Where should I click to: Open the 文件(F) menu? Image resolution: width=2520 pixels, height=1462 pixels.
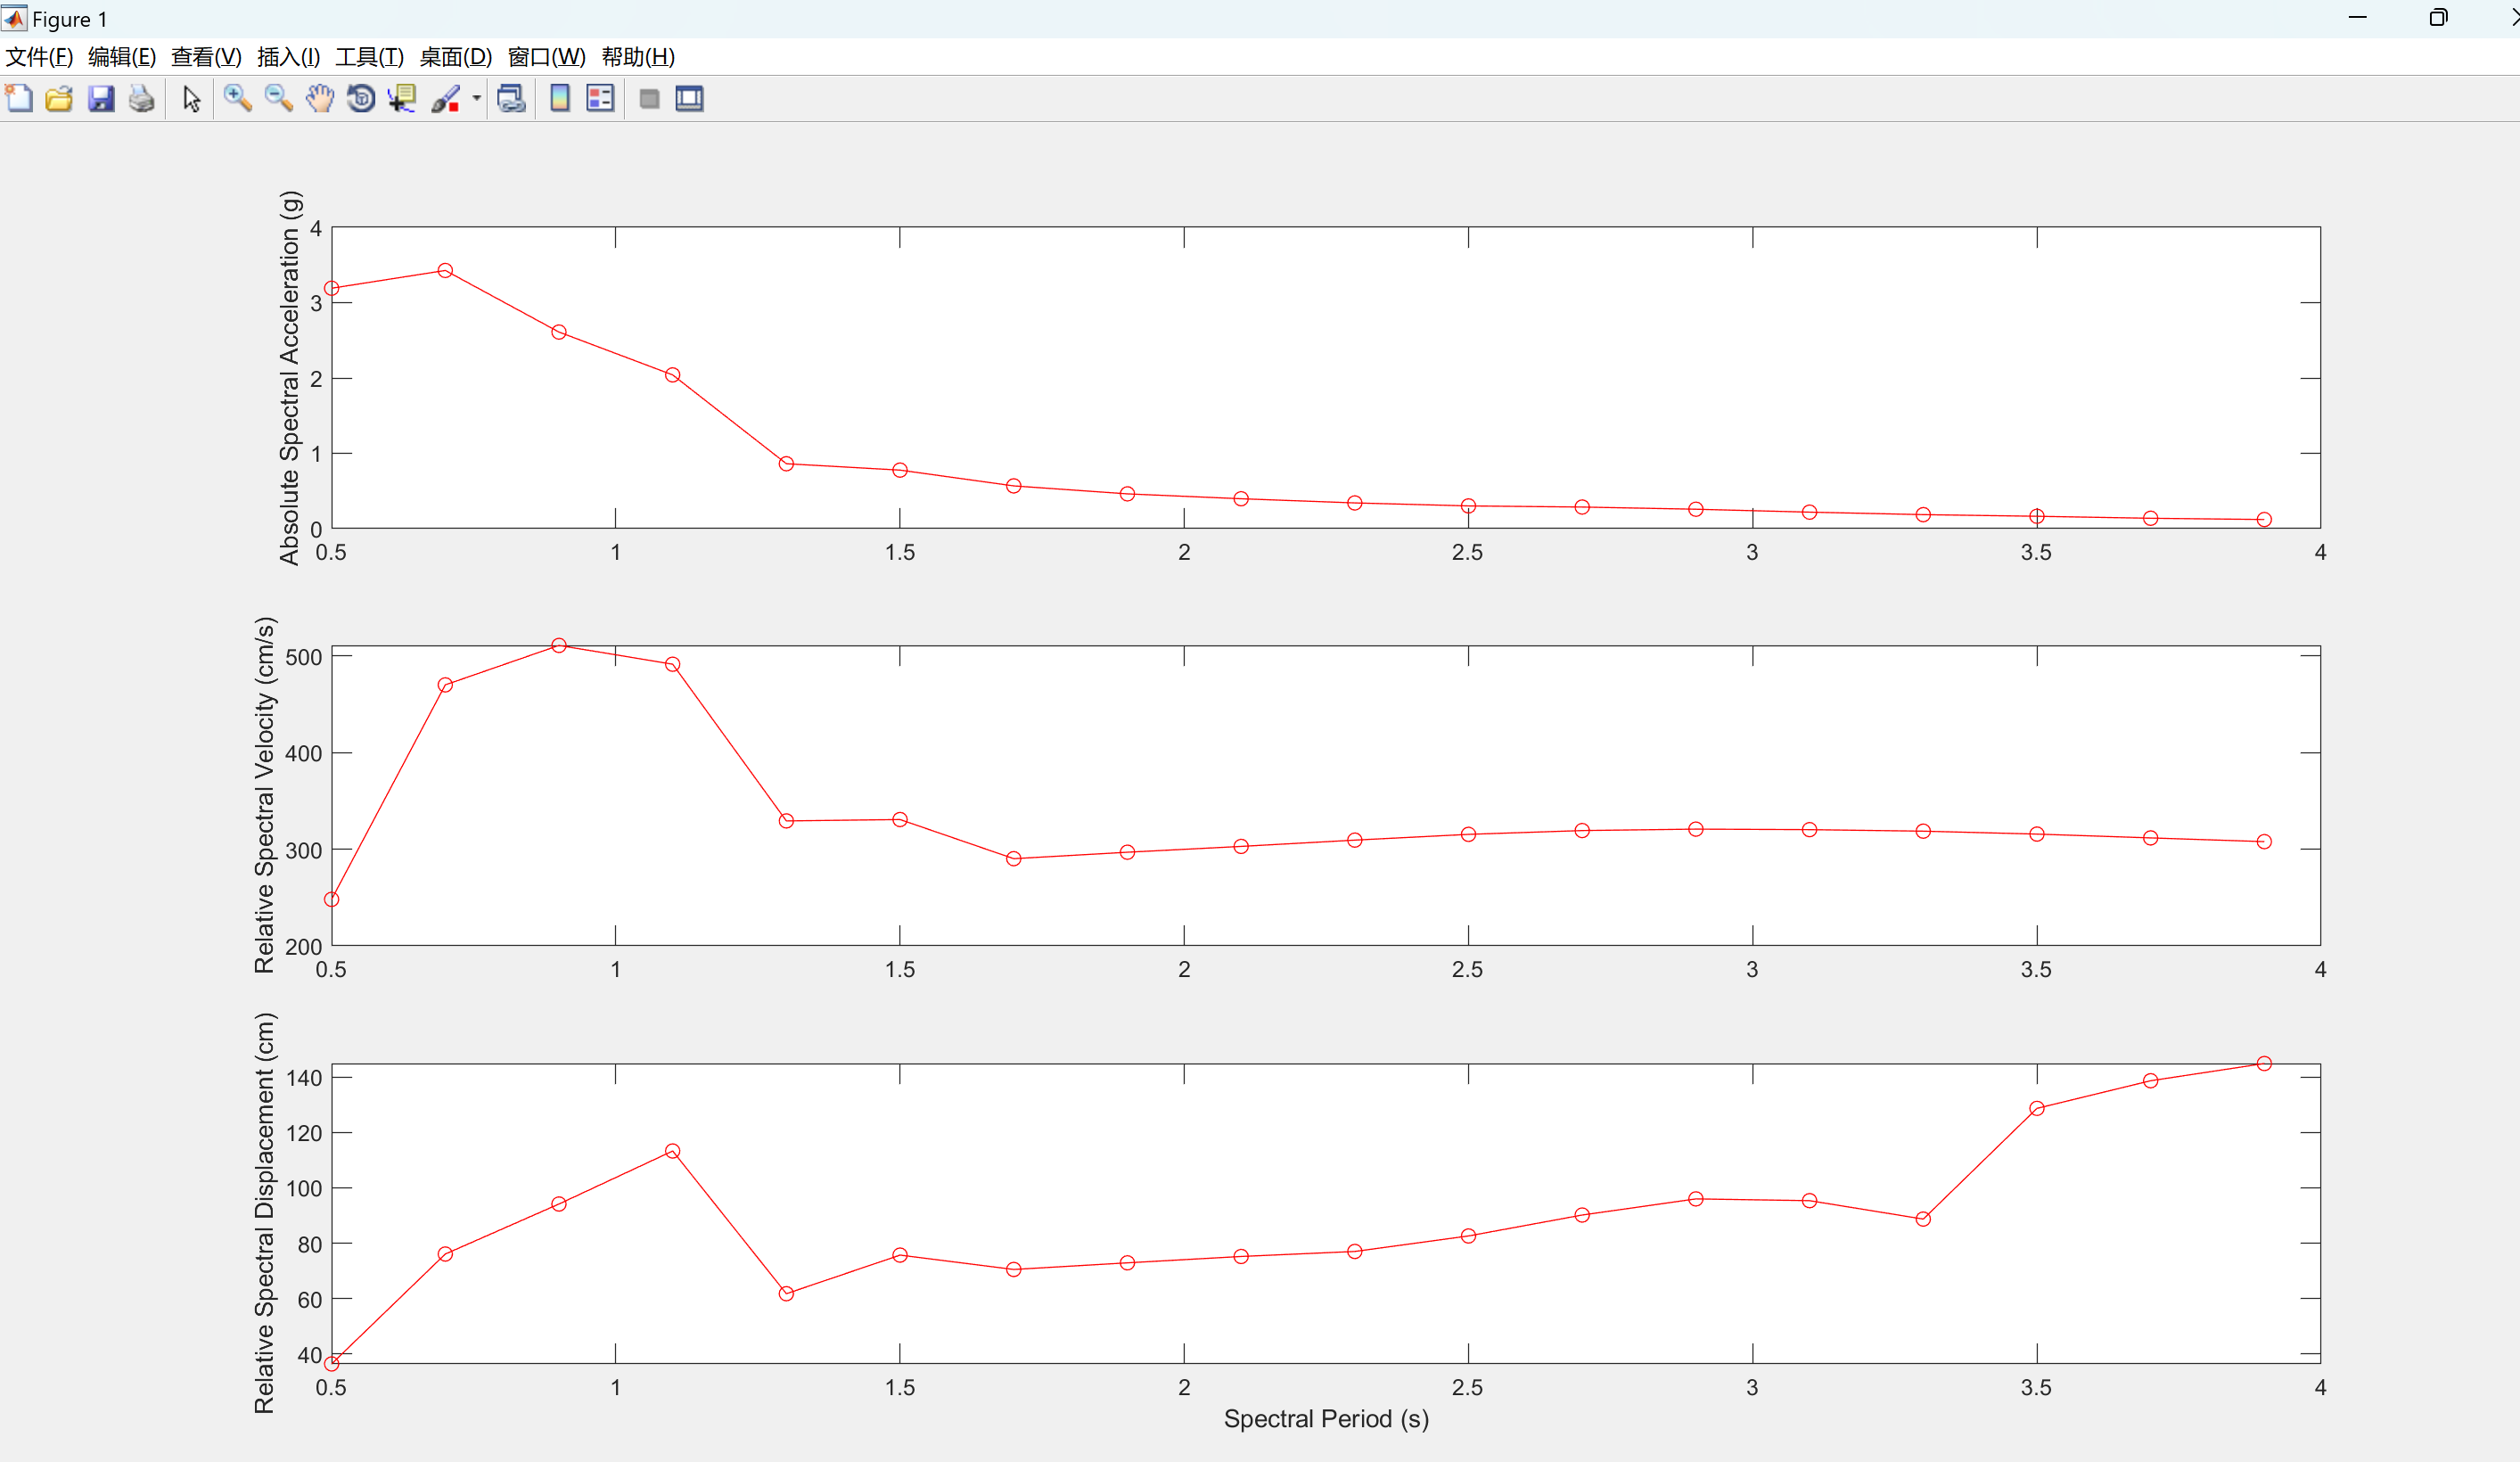coord(40,57)
